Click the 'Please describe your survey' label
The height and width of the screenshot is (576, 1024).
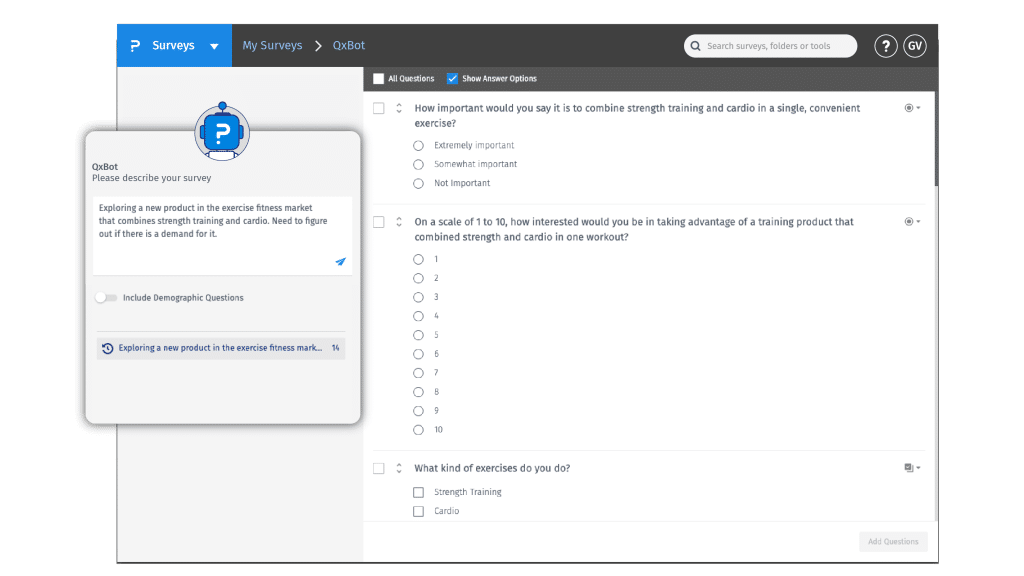click(x=152, y=178)
